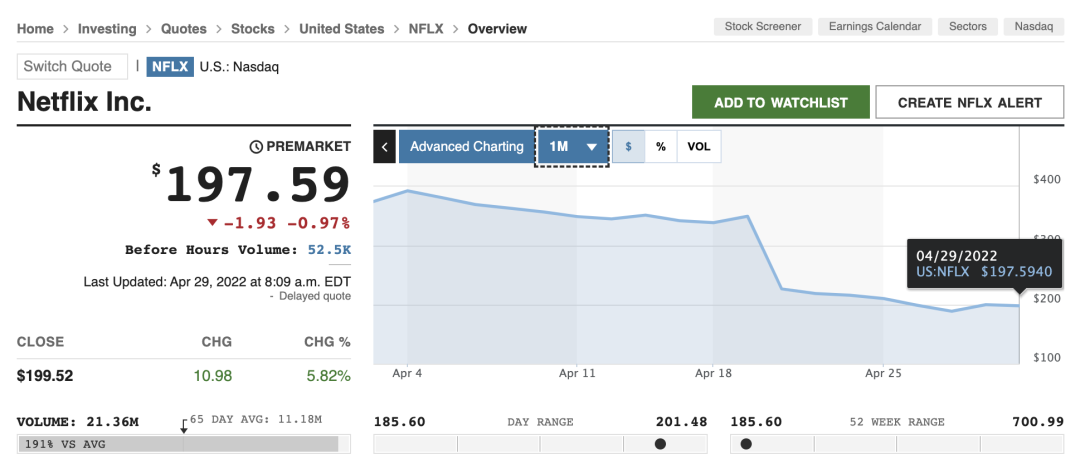Switch chart to percent view
Viewport: 1080px width, 469px height.
pyautogui.click(x=661, y=147)
